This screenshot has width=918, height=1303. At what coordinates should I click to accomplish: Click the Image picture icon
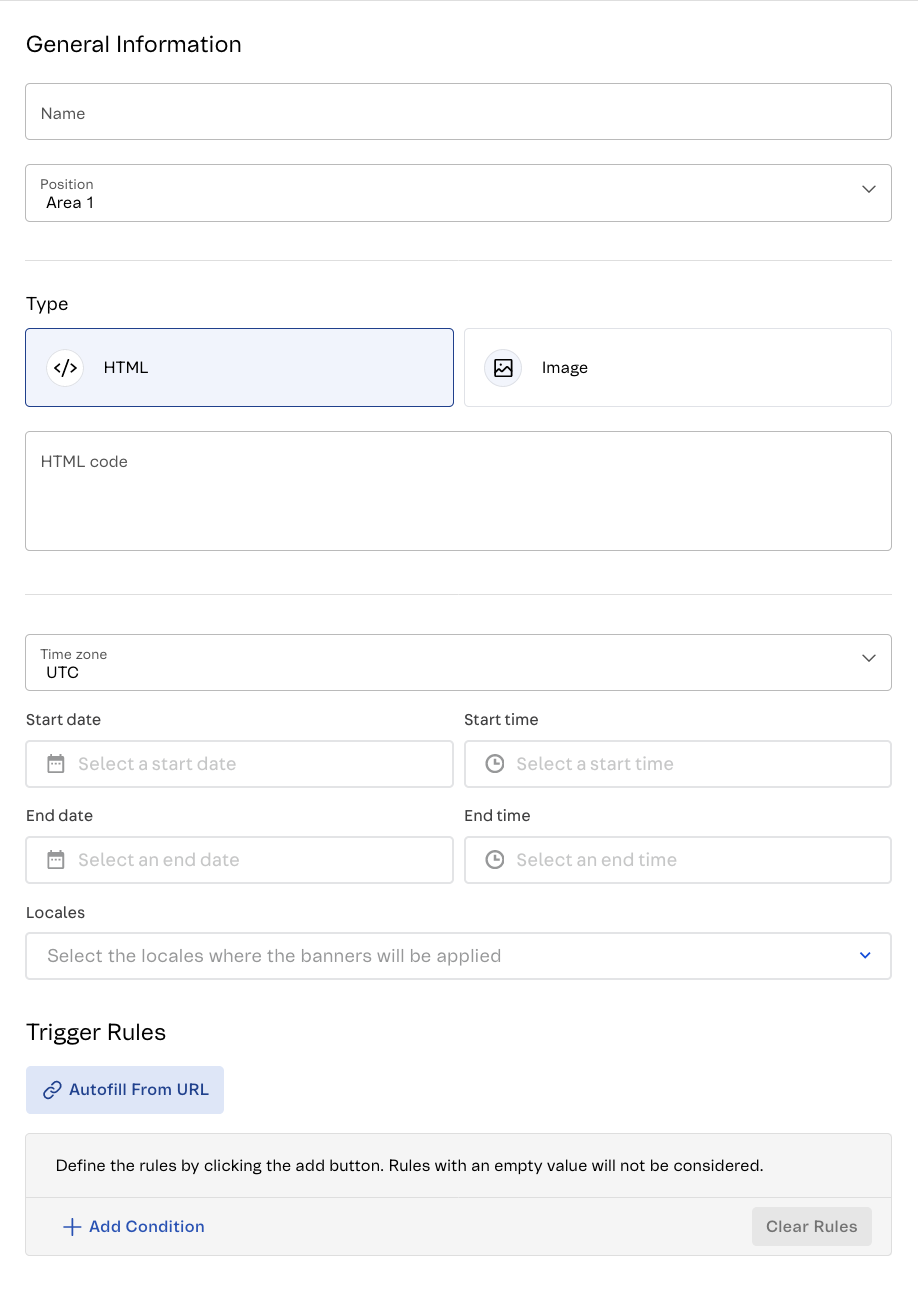click(x=503, y=368)
